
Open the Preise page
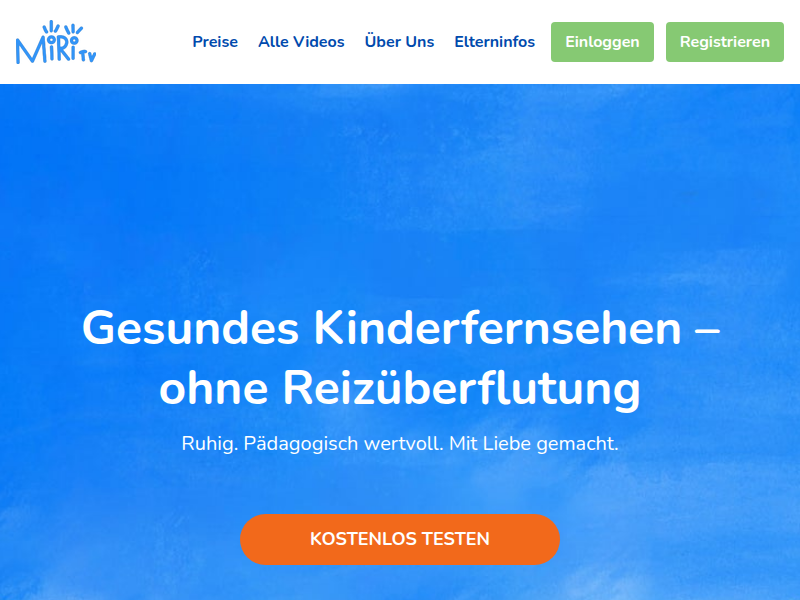[215, 42]
